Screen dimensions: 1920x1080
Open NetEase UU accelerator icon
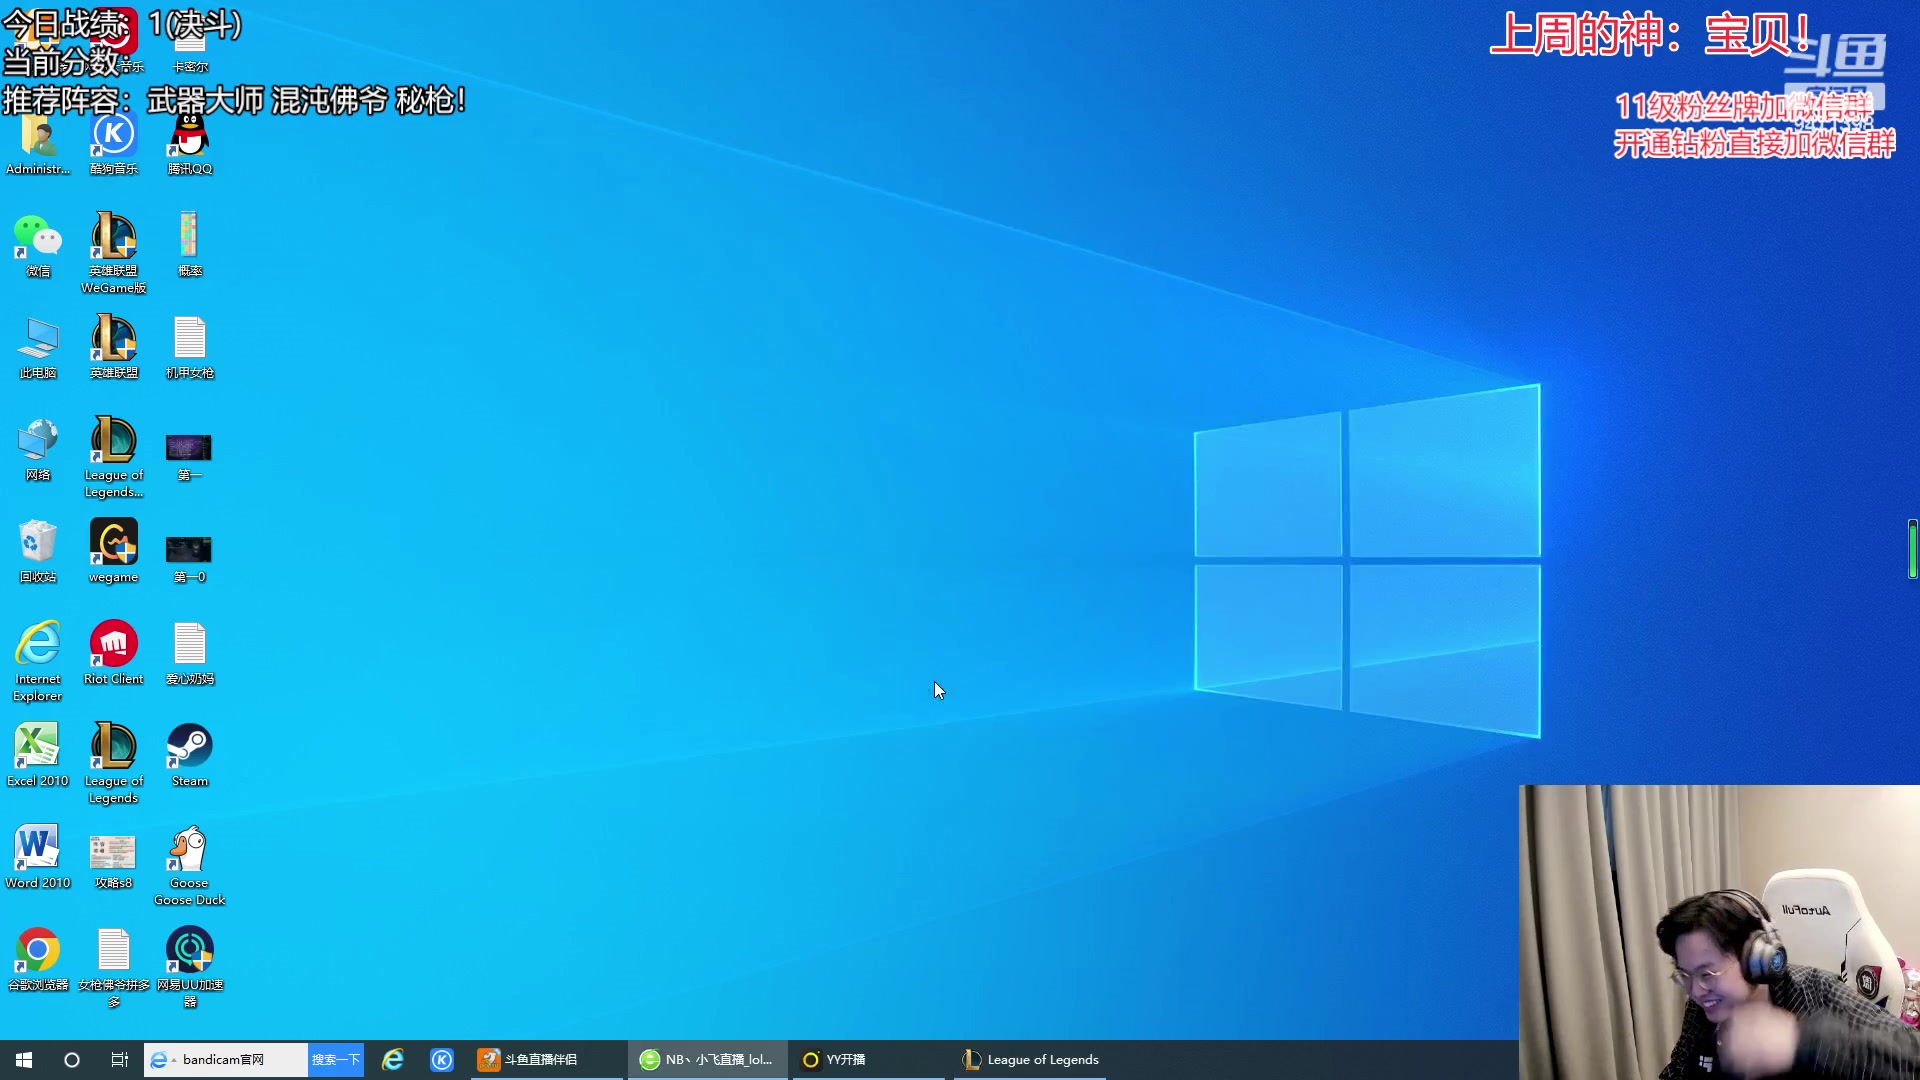point(189,951)
